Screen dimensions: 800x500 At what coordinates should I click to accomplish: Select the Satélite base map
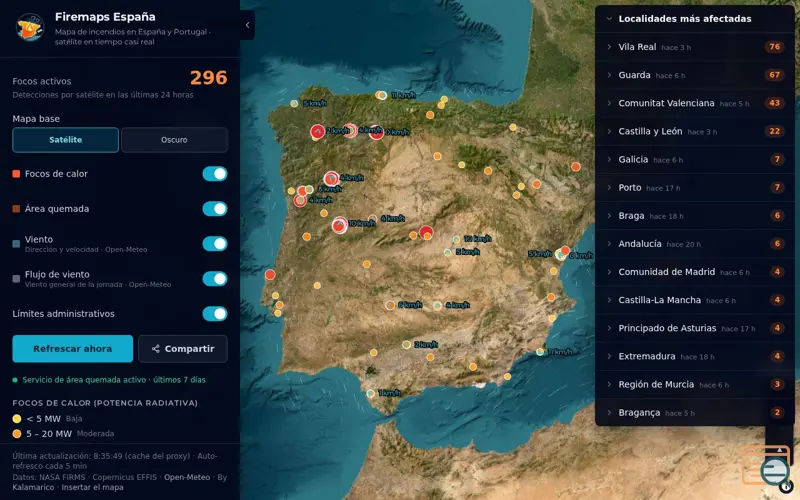[x=65, y=140]
